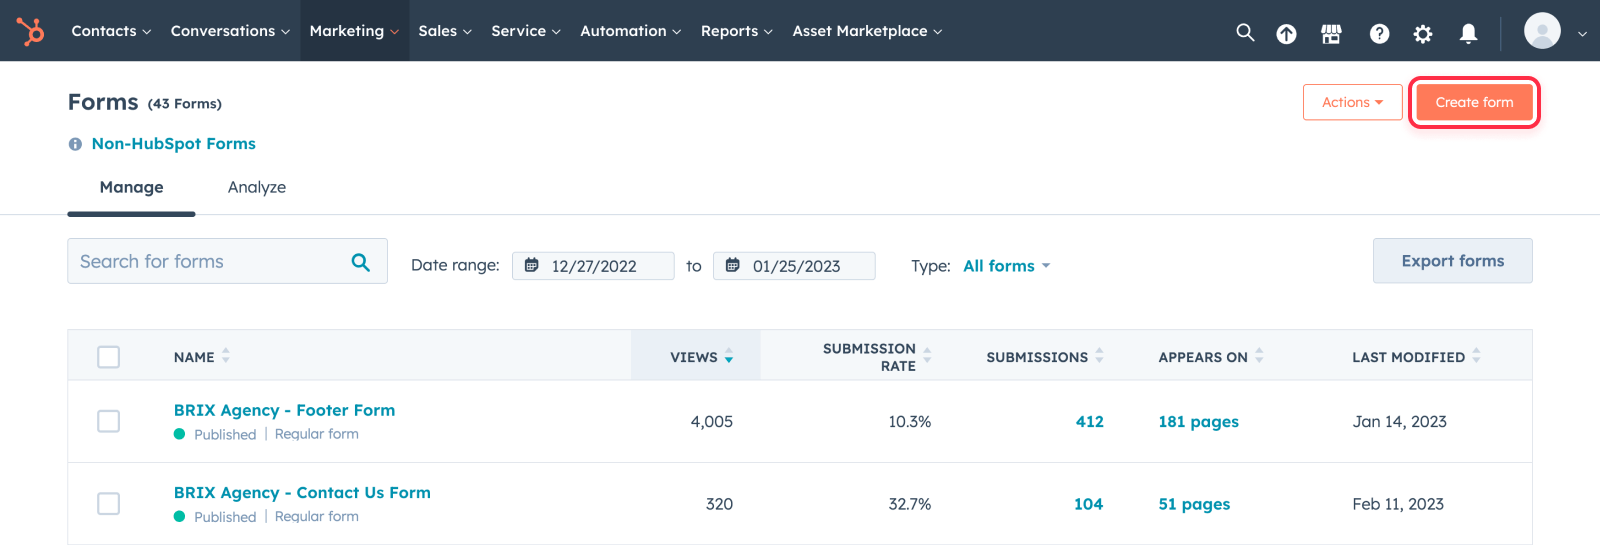This screenshot has height=545, width=1600.
Task: Expand the Sales menu
Action: [445, 31]
